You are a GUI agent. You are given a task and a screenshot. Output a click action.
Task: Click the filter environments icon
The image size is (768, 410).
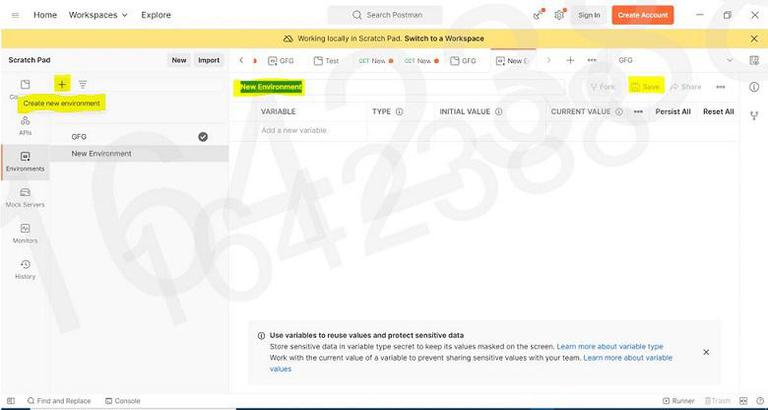[x=83, y=84]
